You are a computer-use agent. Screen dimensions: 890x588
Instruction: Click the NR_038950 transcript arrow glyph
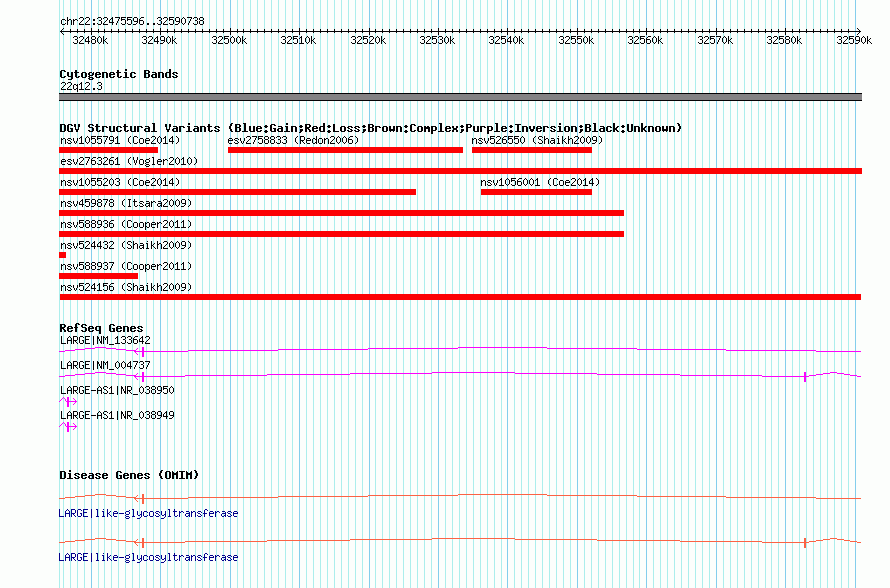[68, 402]
